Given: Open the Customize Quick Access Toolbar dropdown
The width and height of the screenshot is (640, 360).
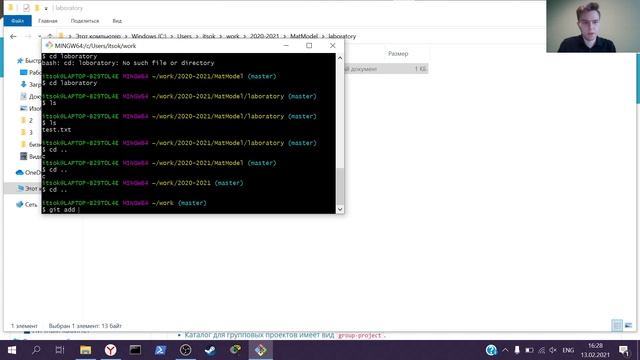Looking at the screenshot, I should pos(46,8).
